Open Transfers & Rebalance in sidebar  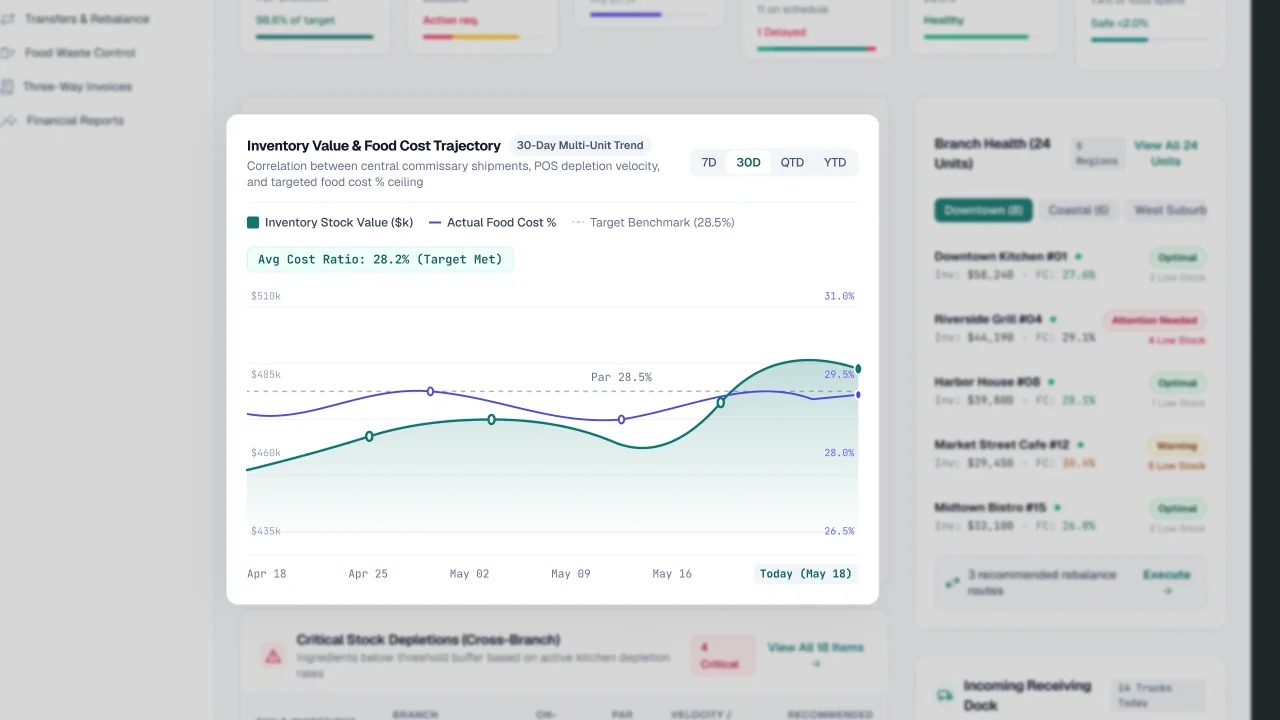point(87,19)
